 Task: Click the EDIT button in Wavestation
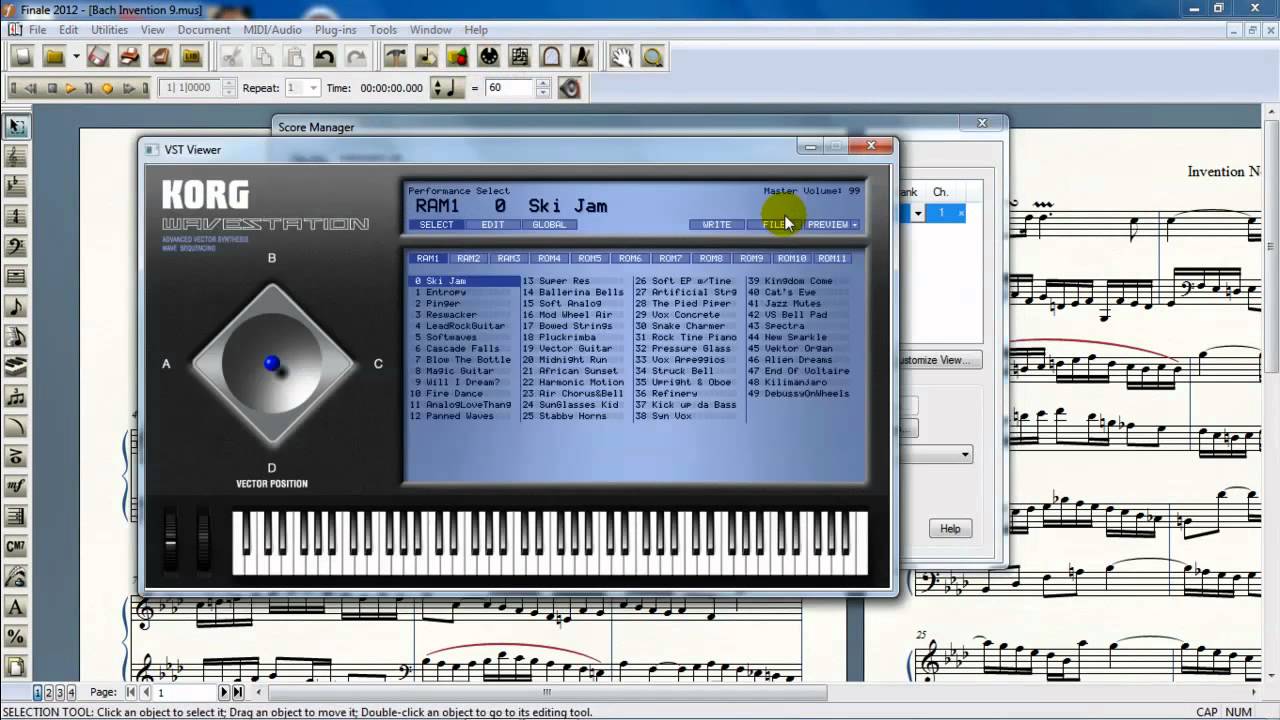click(x=493, y=225)
